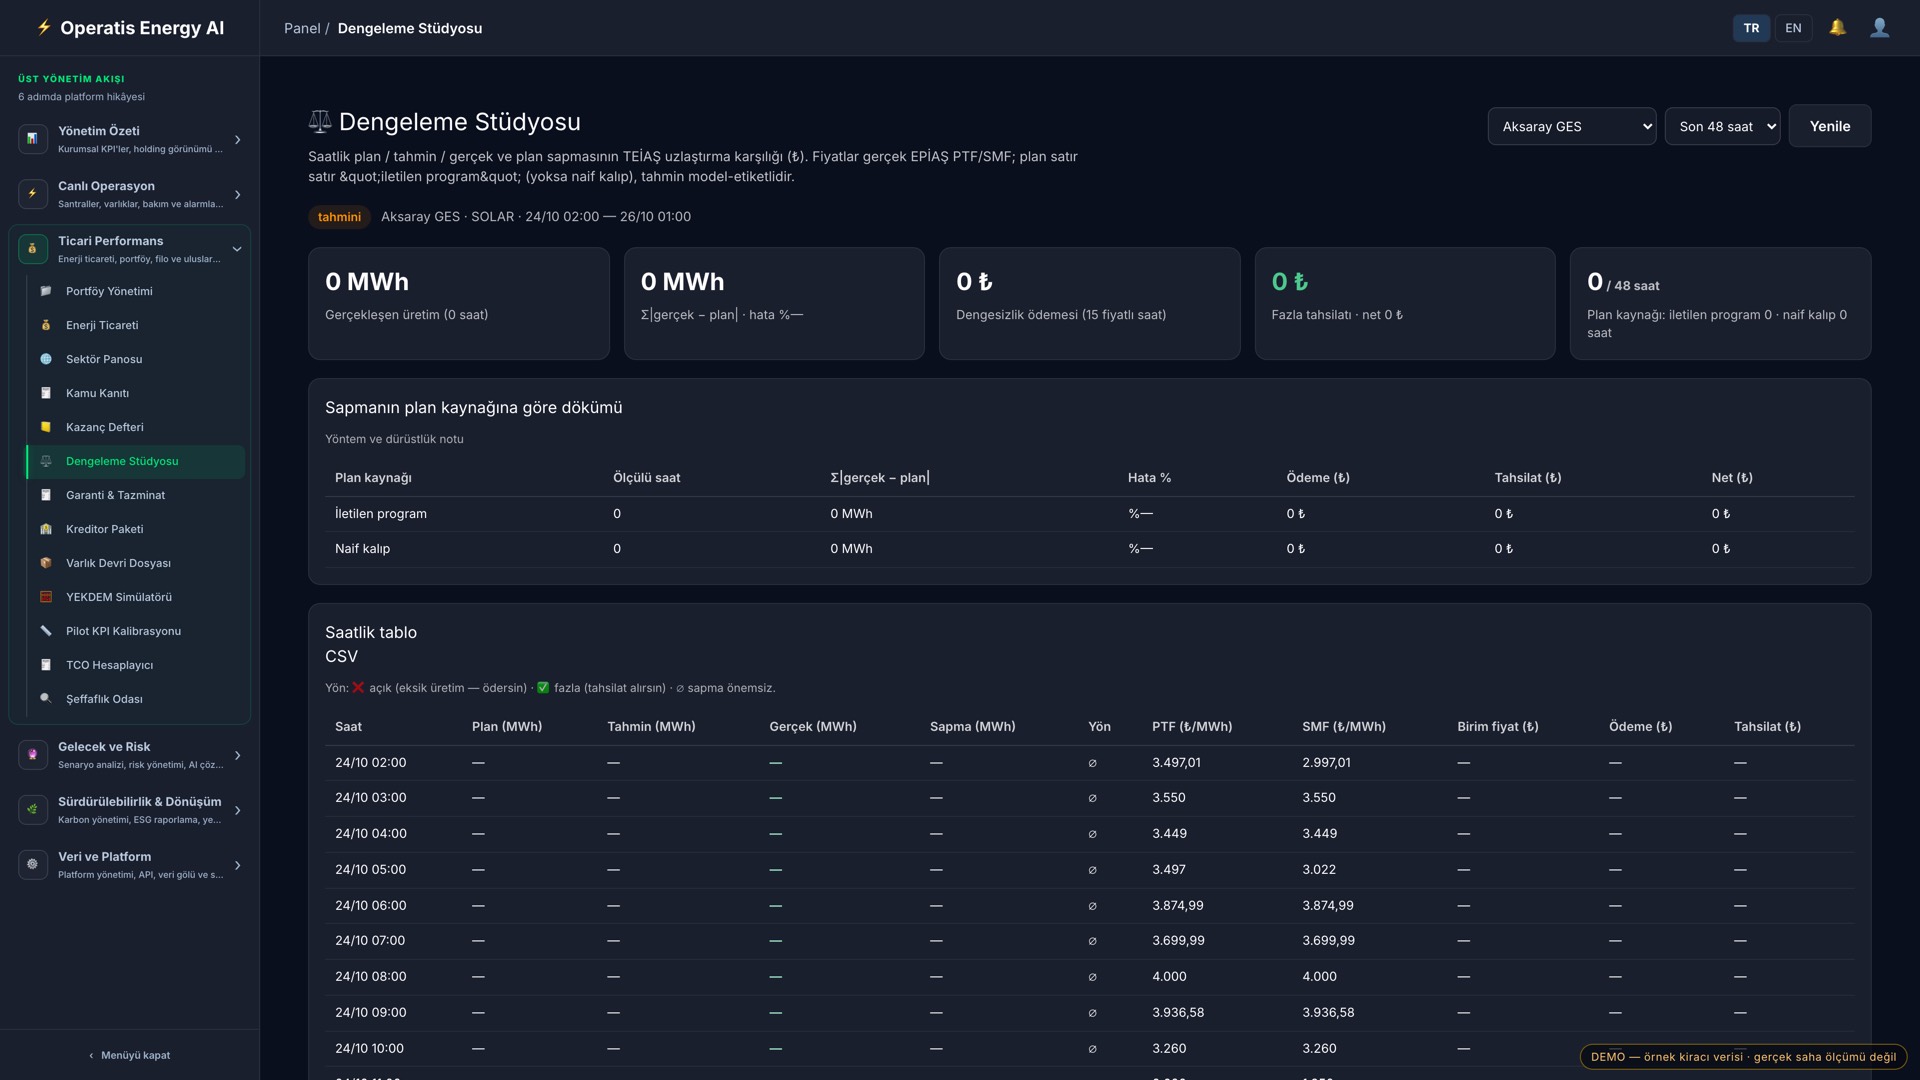
Task: Click the Kazanç Defteri ledger icon
Action: (45, 427)
